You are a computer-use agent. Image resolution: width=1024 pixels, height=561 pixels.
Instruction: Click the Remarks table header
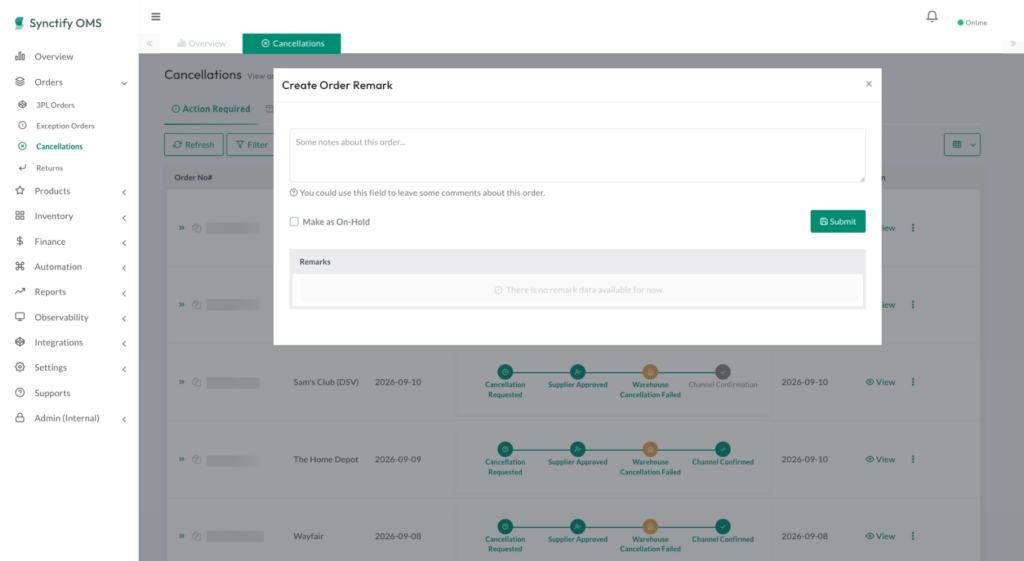pyautogui.click(x=315, y=261)
